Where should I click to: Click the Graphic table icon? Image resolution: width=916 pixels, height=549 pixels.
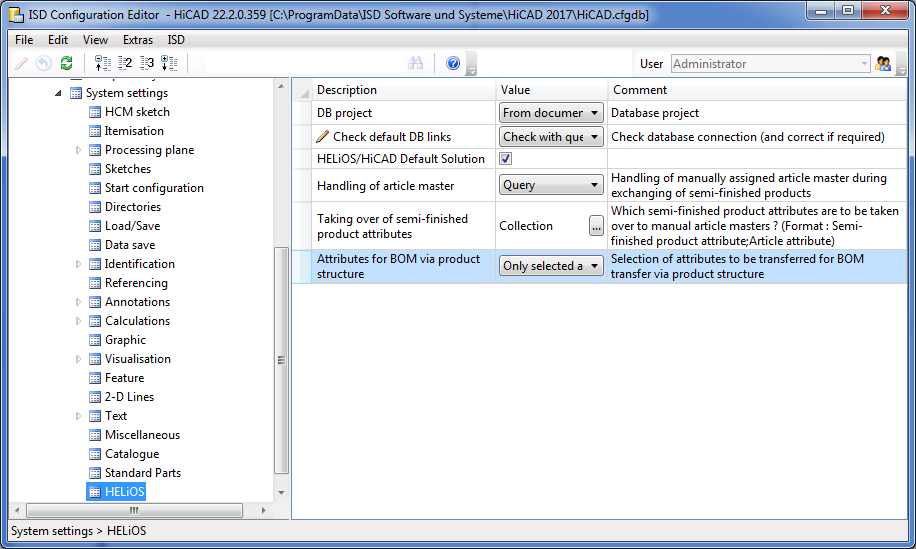(x=95, y=340)
